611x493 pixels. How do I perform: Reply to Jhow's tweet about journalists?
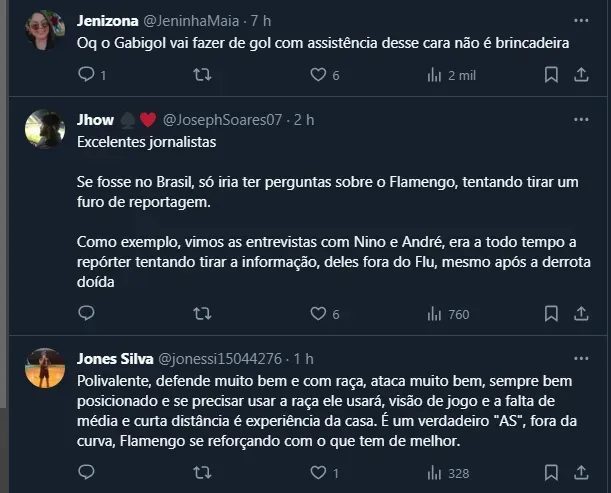pyautogui.click(x=85, y=314)
